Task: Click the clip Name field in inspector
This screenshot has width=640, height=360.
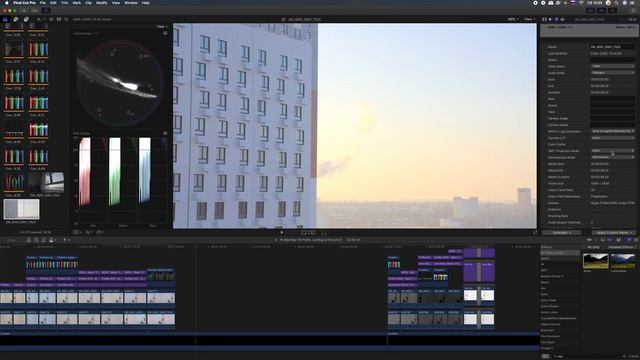Action: tap(613, 47)
